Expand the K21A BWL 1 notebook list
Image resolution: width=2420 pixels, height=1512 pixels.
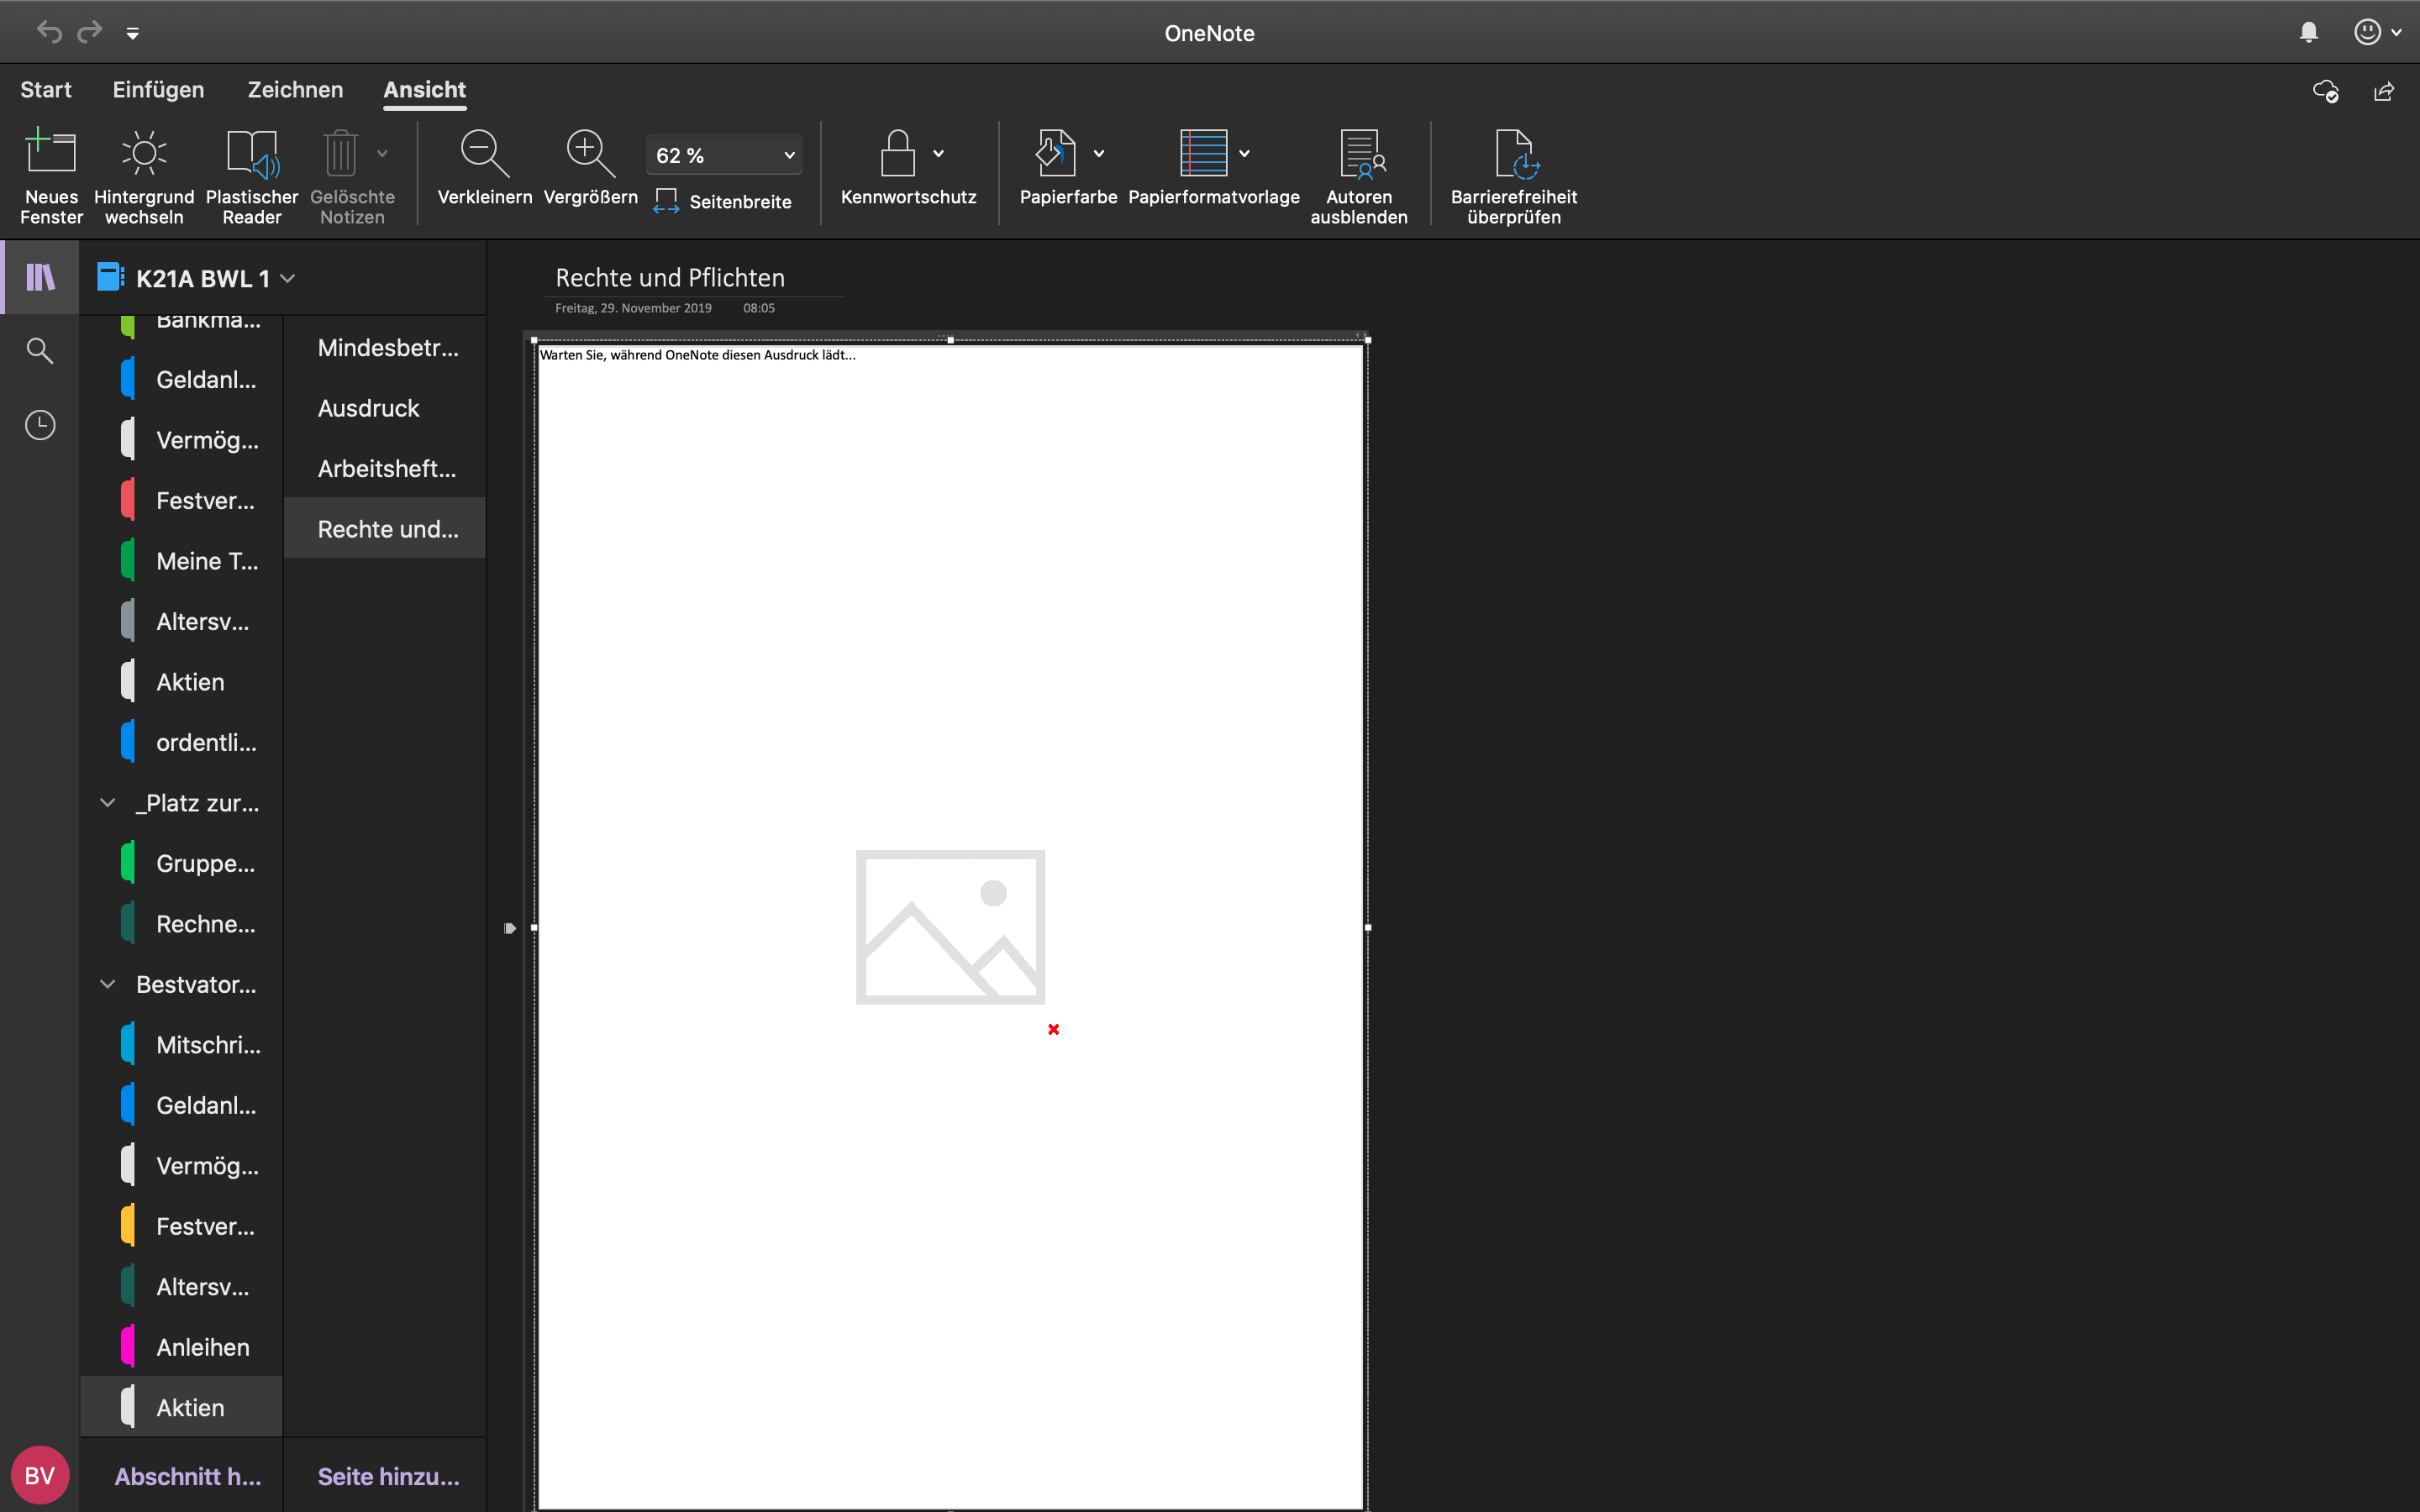tap(288, 278)
